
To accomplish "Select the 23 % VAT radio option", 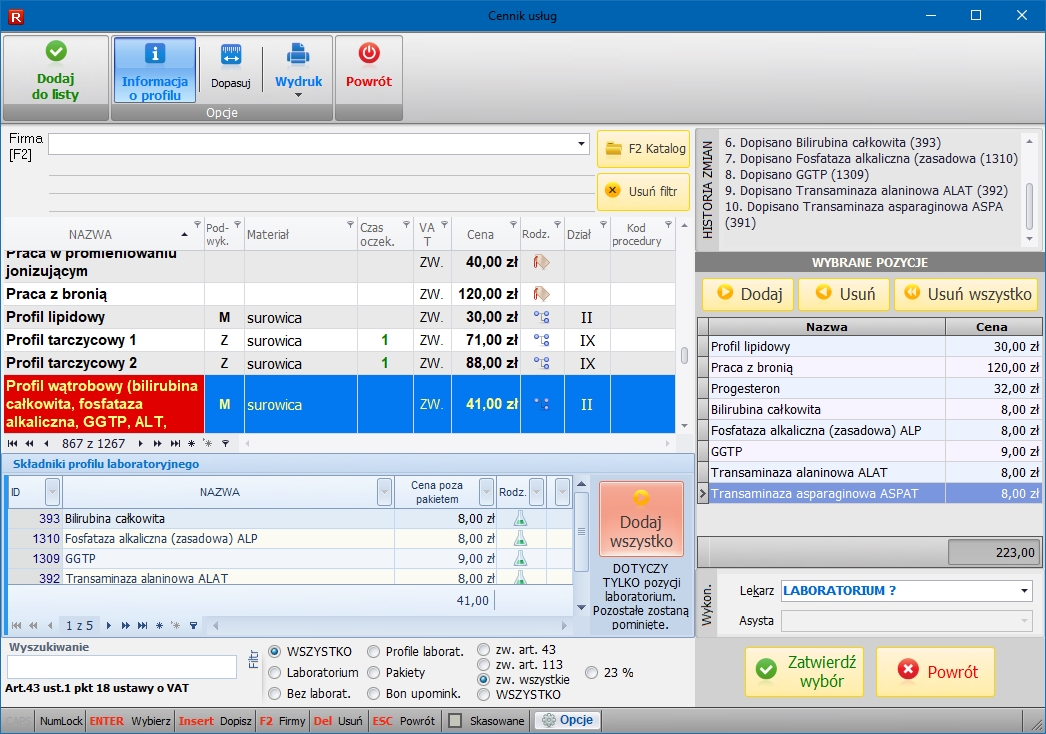I will [593, 673].
